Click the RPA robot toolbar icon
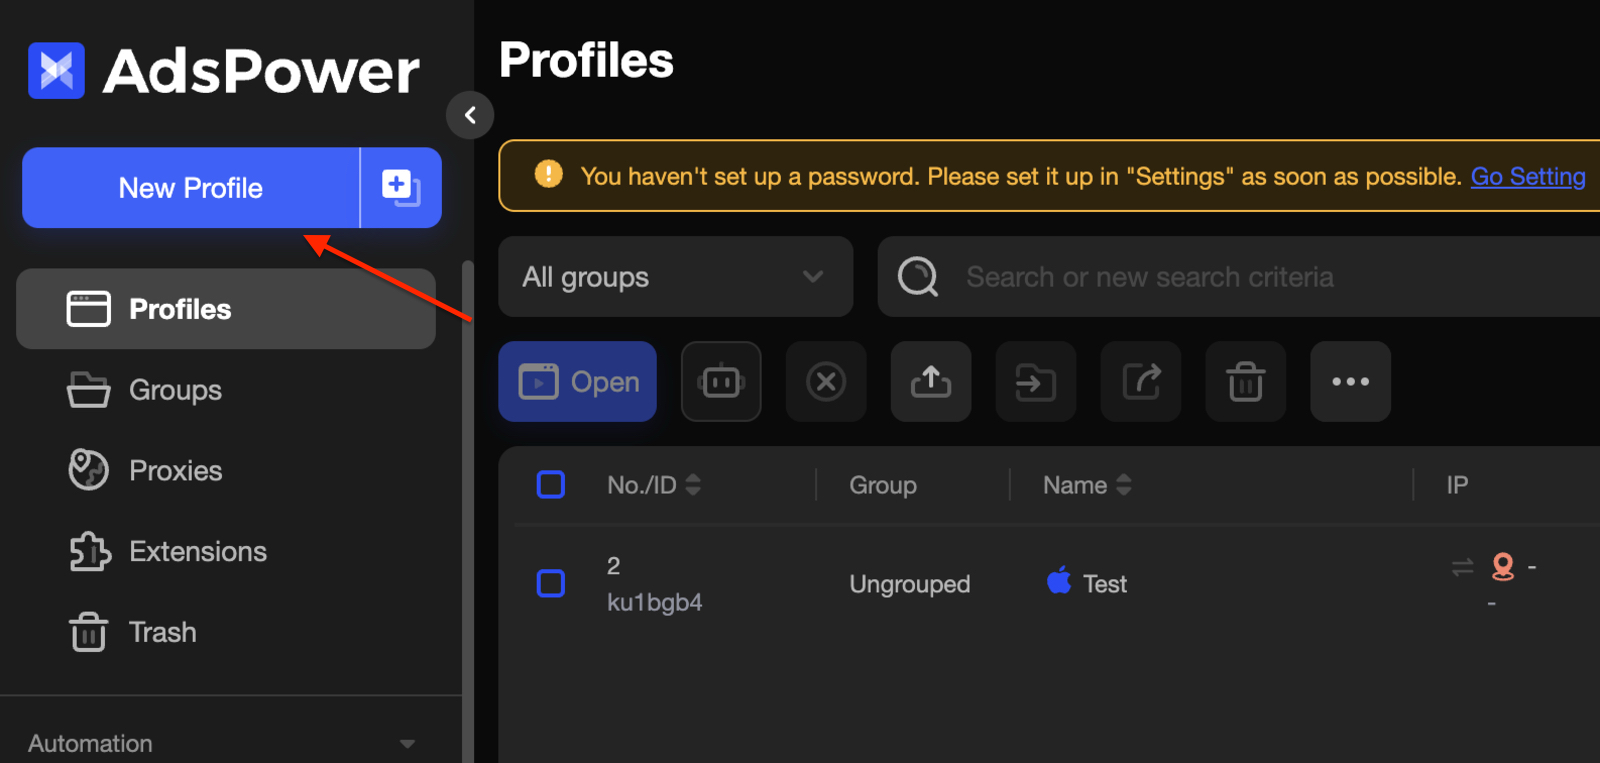Image resolution: width=1600 pixels, height=763 pixels. (x=721, y=381)
